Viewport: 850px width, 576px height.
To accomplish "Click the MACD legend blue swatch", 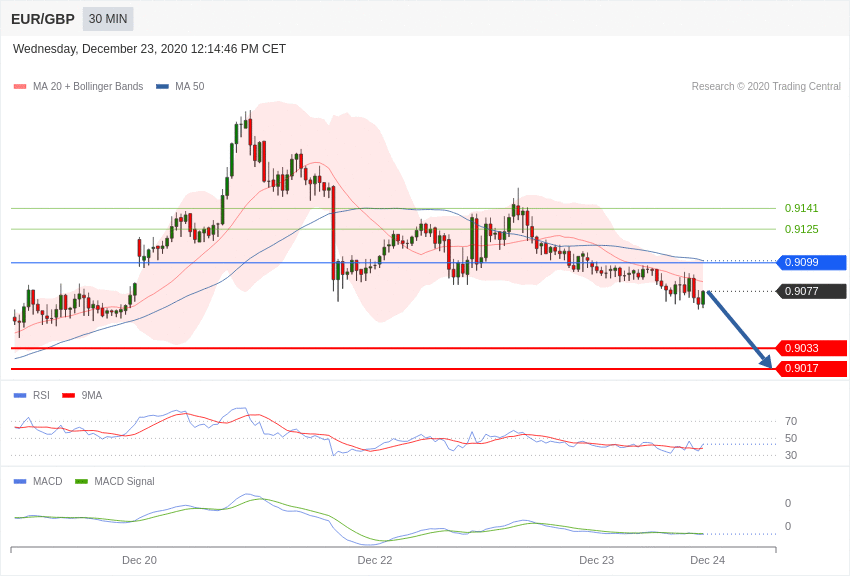I will pos(20,481).
